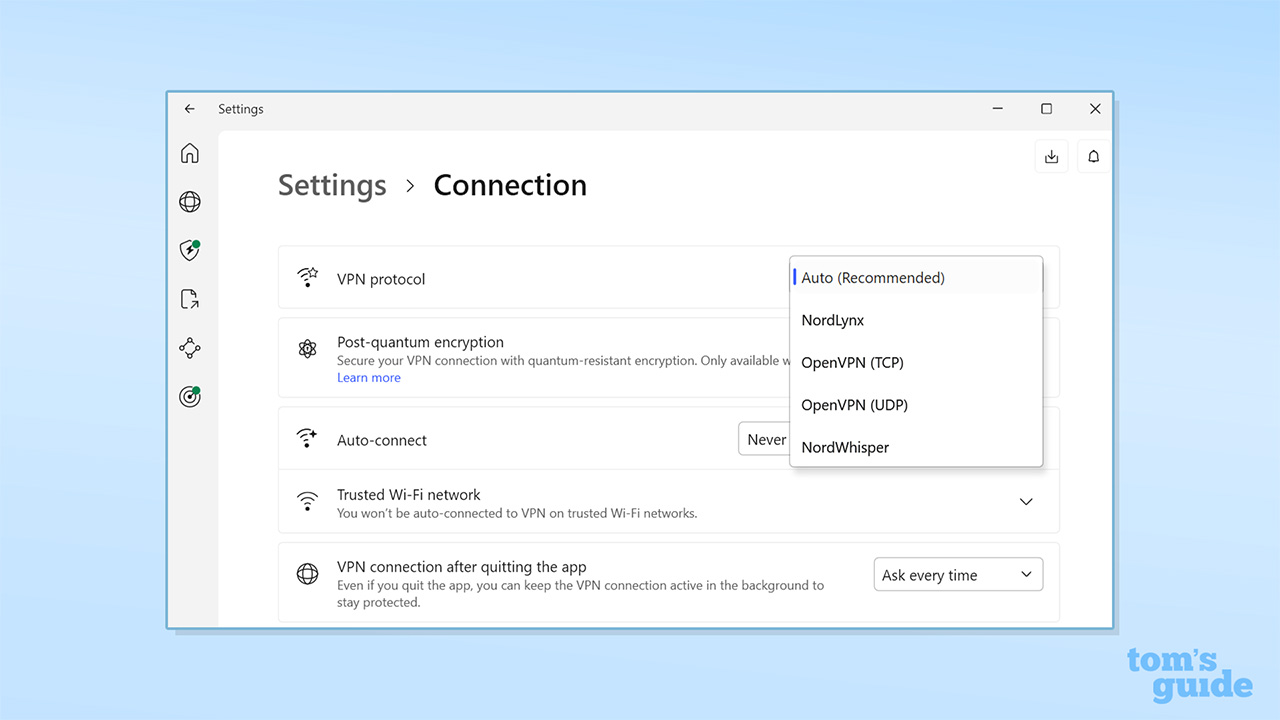Click the Settings breadcrumb link
The height and width of the screenshot is (720, 1280).
tap(332, 186)
